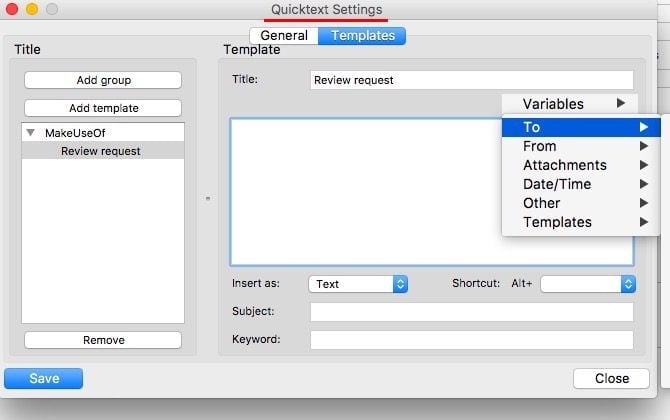Open the Attachments submenu
The height and width of the screenshot is (420, 670).
click(581, 165)
